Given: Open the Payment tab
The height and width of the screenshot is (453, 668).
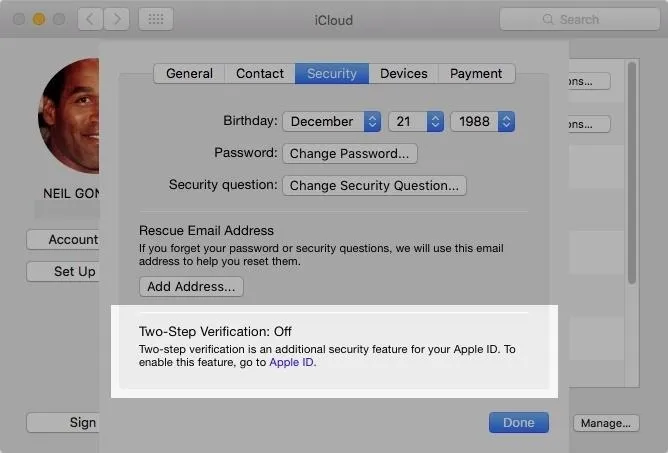Looking at the screenshot, I should (x=476, y=73).
